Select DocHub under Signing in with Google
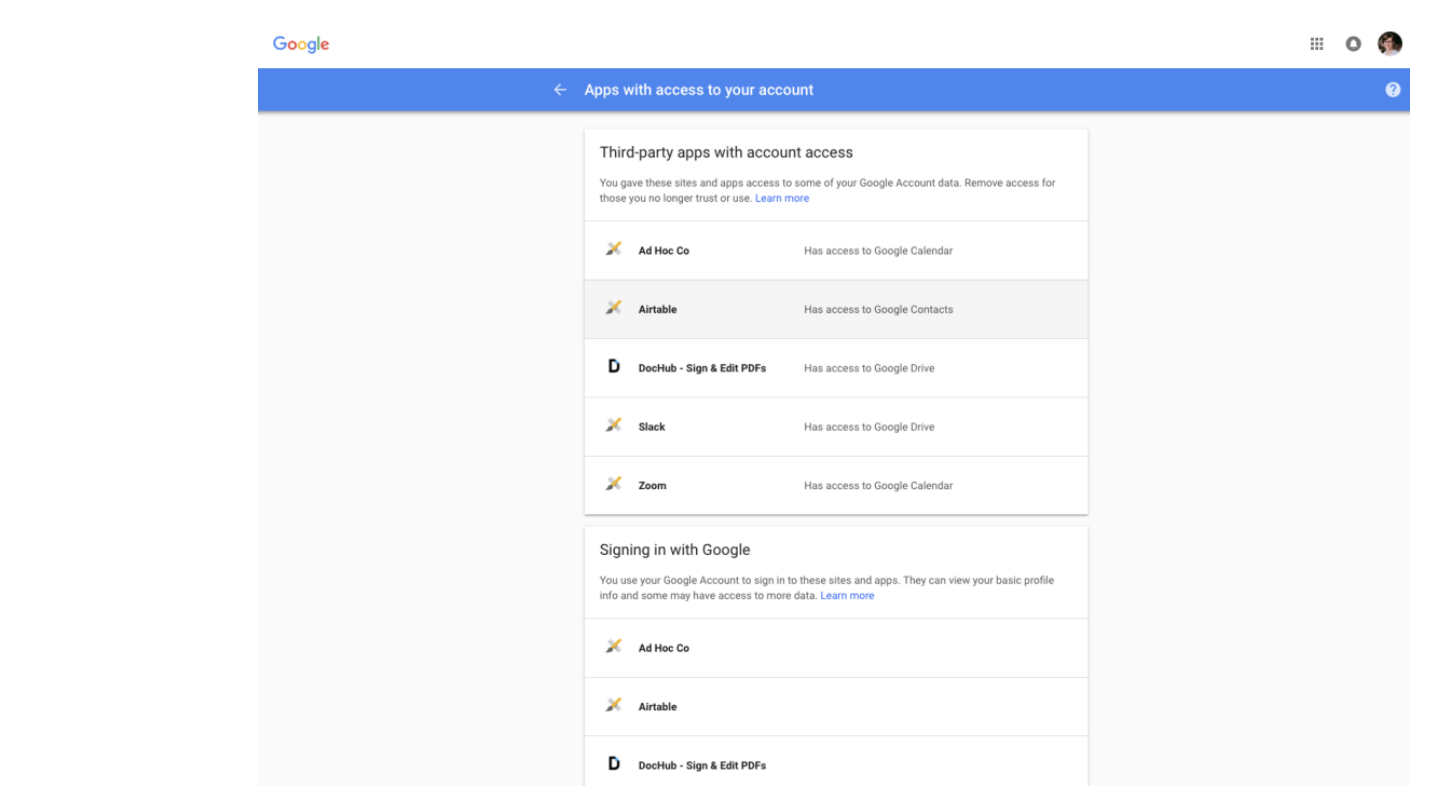 (836, 762)
